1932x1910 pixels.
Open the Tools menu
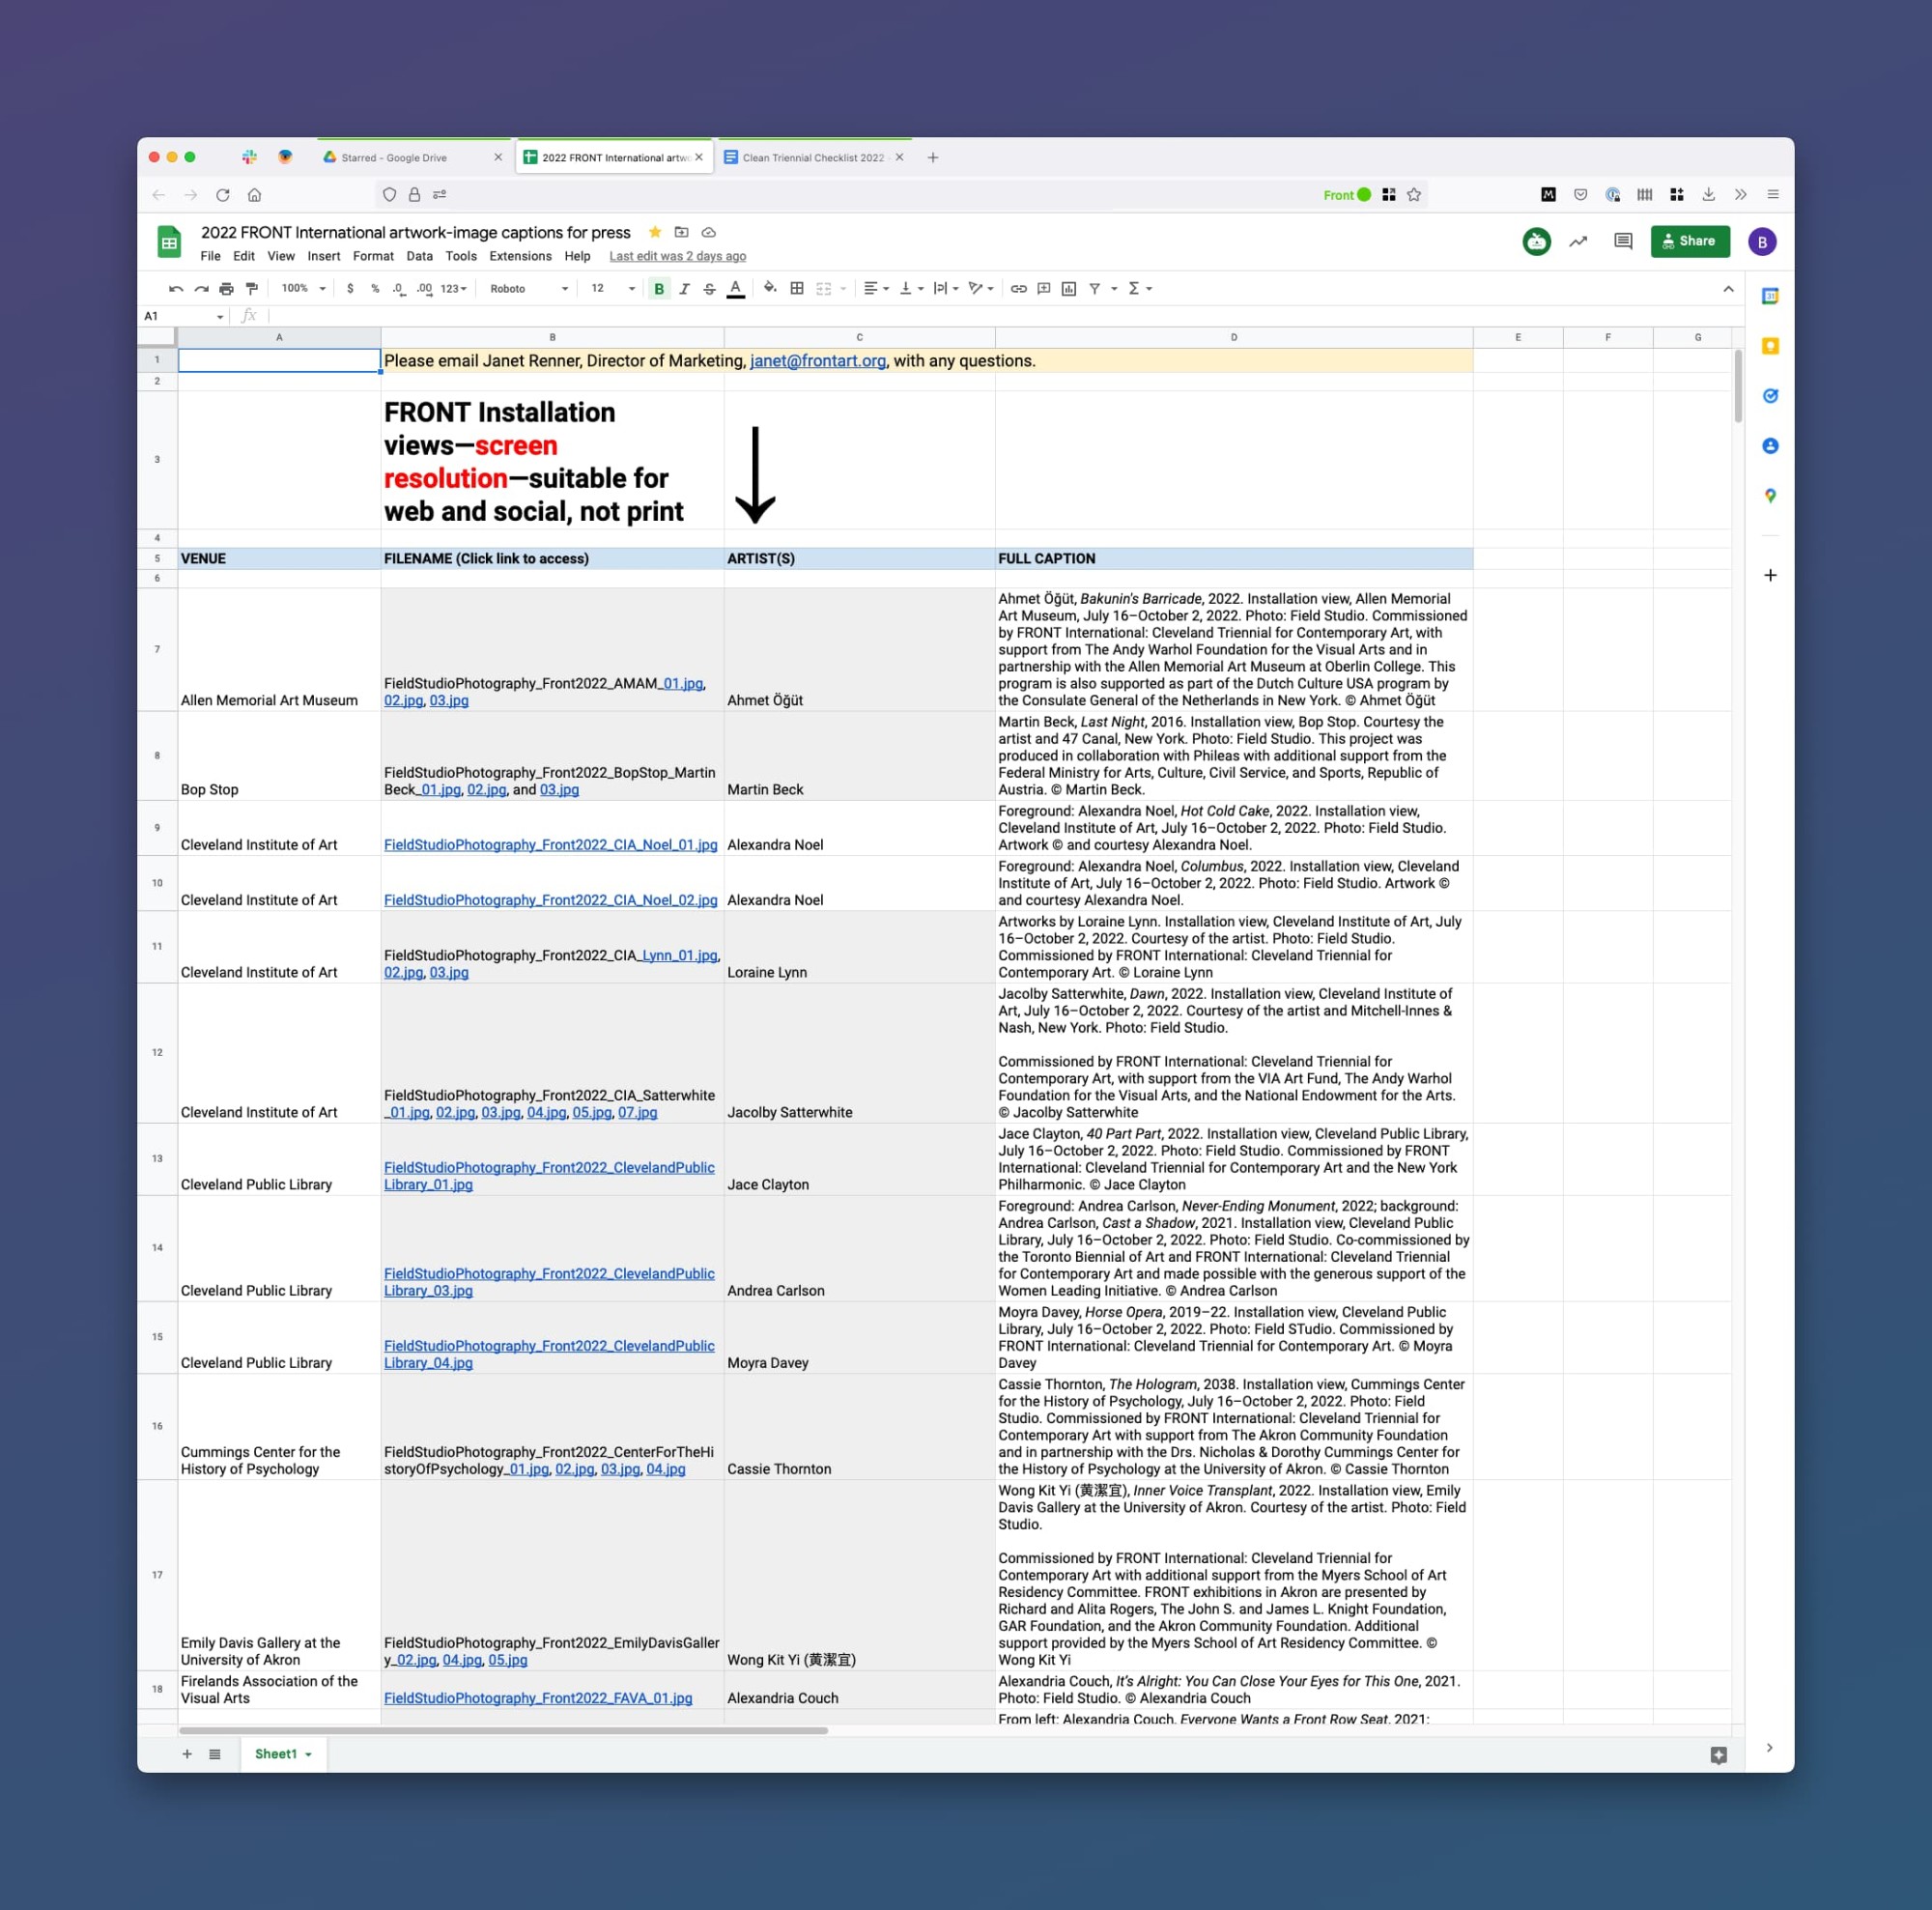pos(461,257)
